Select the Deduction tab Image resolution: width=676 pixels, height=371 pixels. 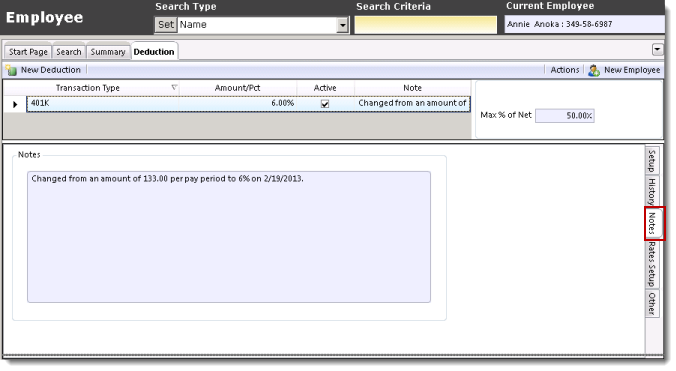[154, 52]
